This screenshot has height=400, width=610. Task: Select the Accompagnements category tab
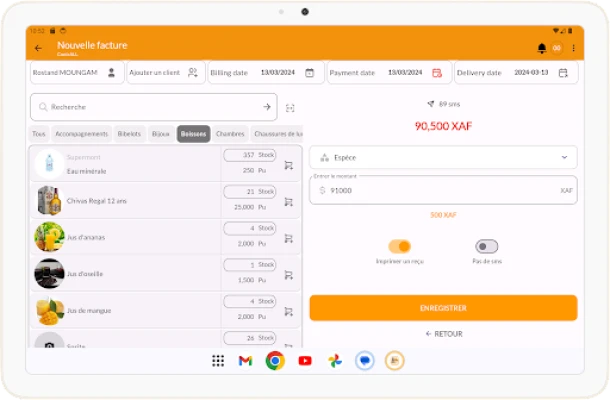[x=82, y=134]
